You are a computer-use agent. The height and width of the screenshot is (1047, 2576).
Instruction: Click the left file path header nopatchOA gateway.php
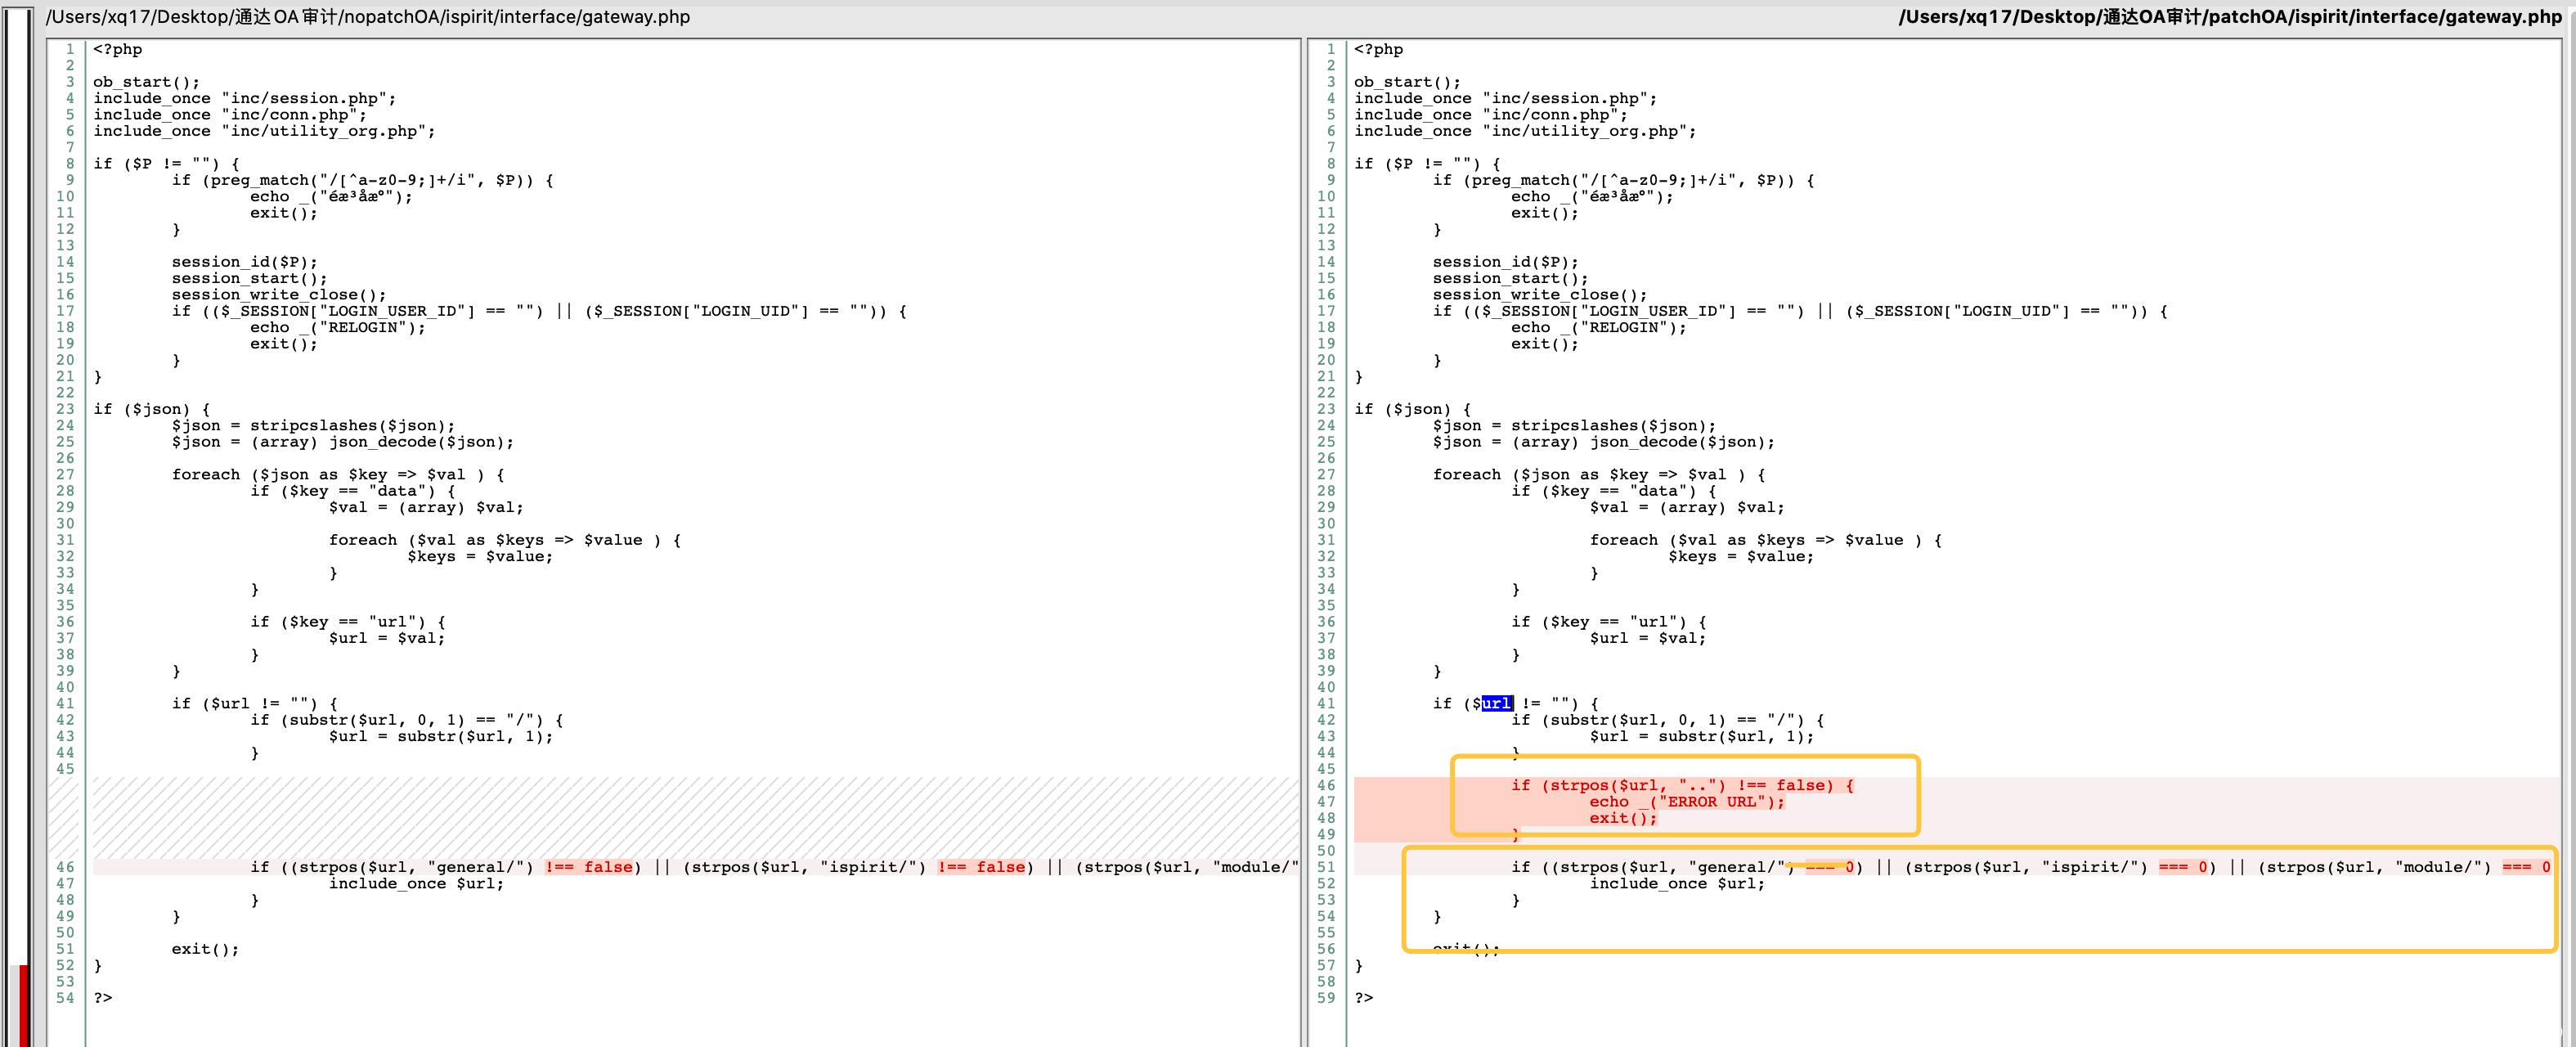coord(367,17)
